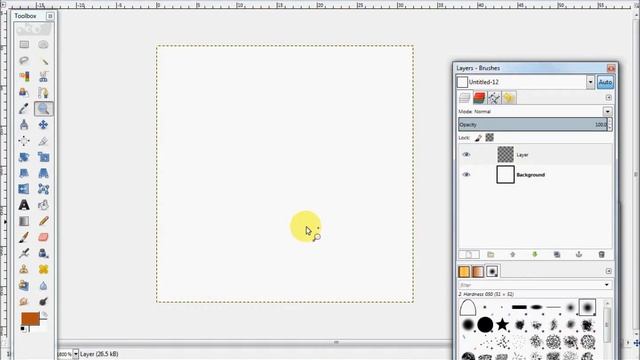Open the layer Mode dropdown set to Normal
The width and height of the screenshot is (640, 360).
(607, 111)
